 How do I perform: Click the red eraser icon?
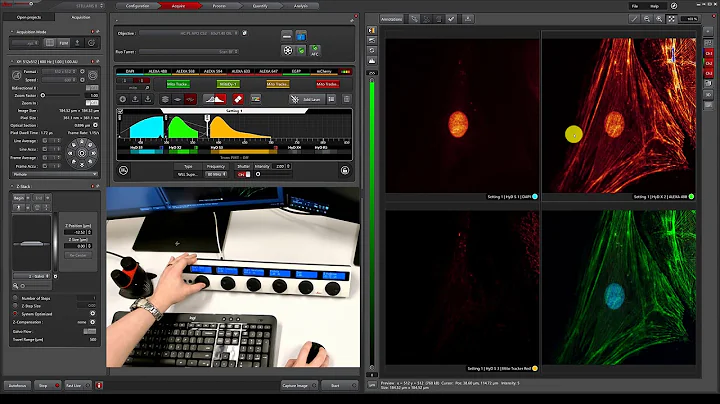238,99
